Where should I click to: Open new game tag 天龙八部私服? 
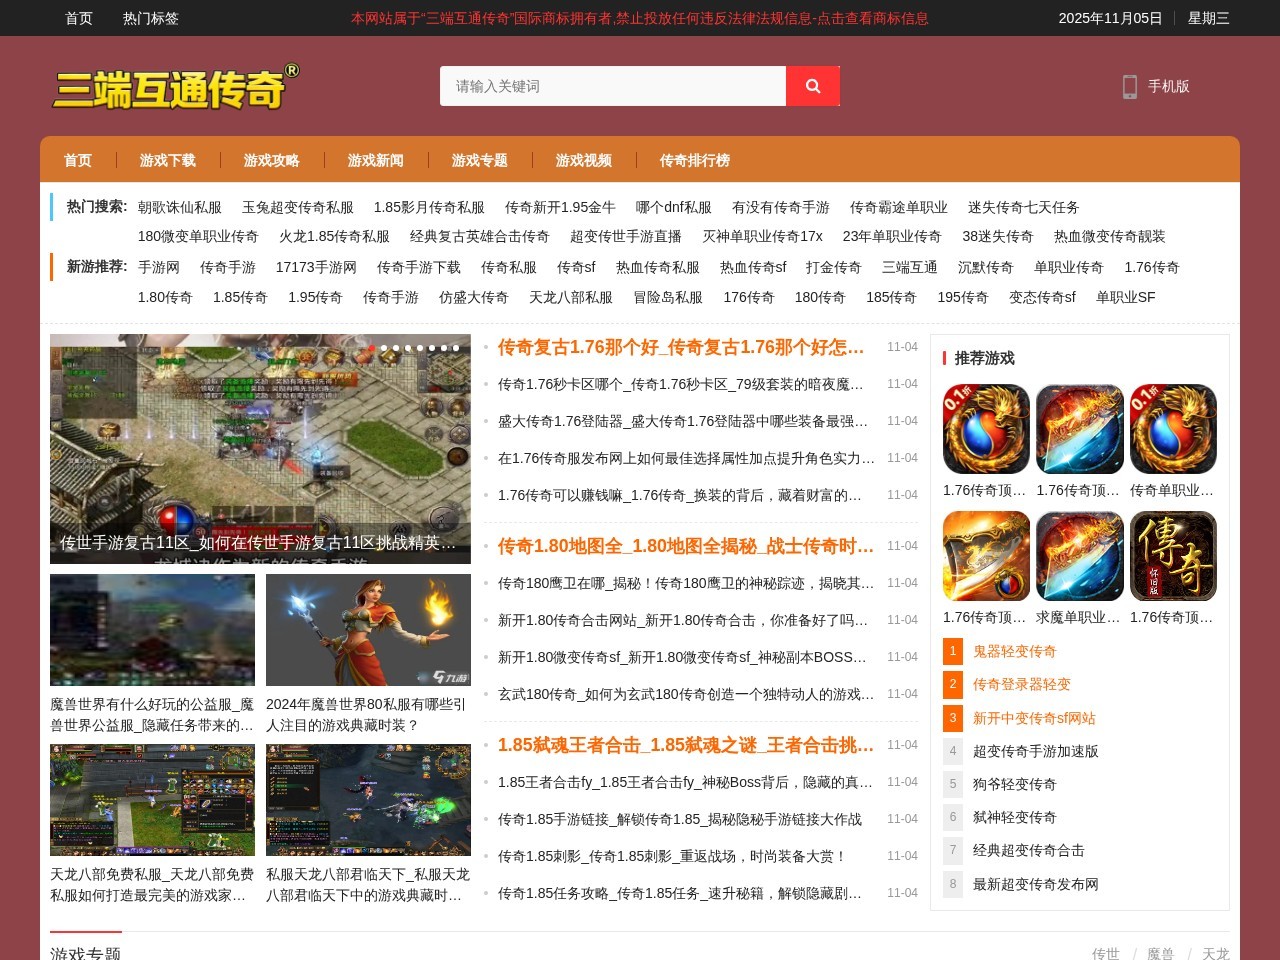point(571,297)
